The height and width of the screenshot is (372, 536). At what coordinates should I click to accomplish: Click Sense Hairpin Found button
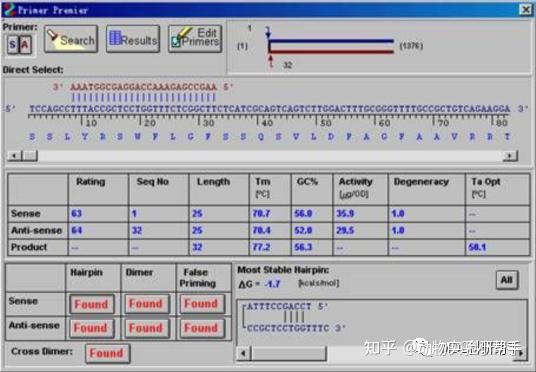(92, 304)
